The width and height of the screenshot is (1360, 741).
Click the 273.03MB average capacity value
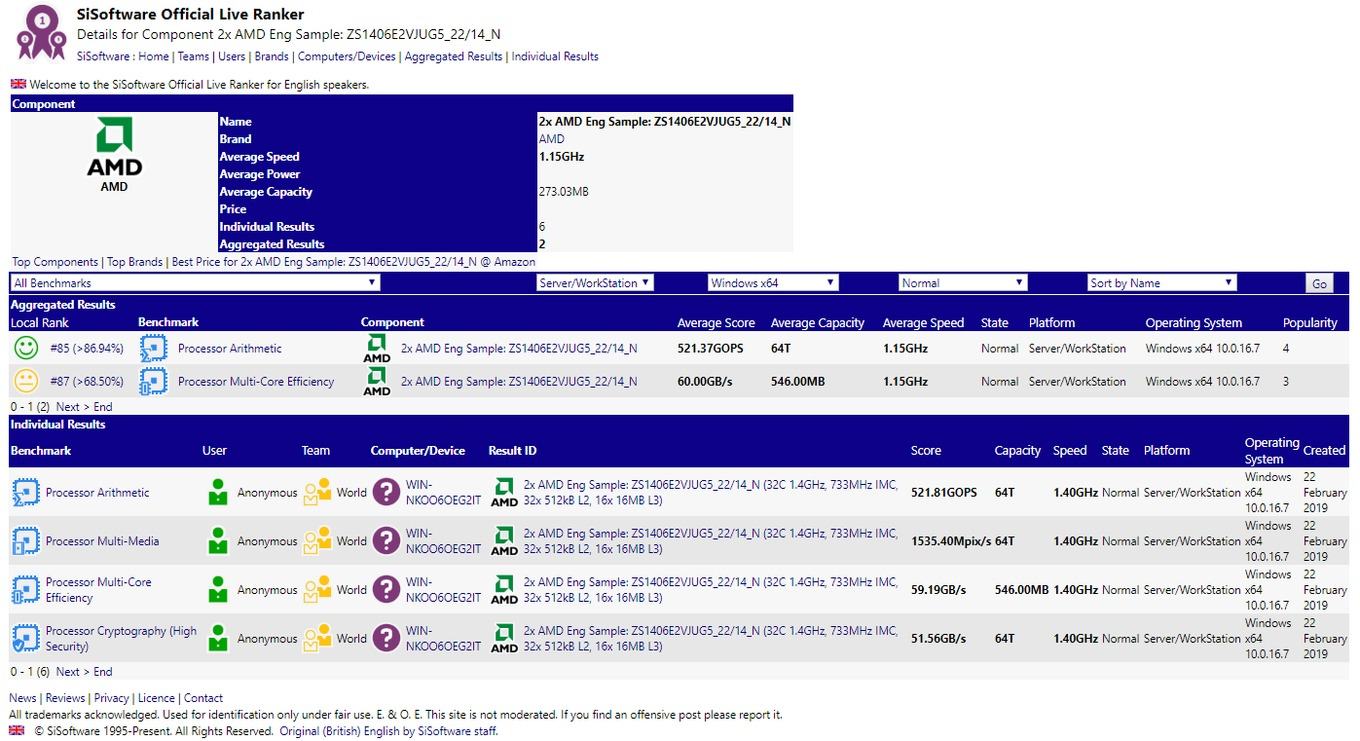(x=564, y=192)
